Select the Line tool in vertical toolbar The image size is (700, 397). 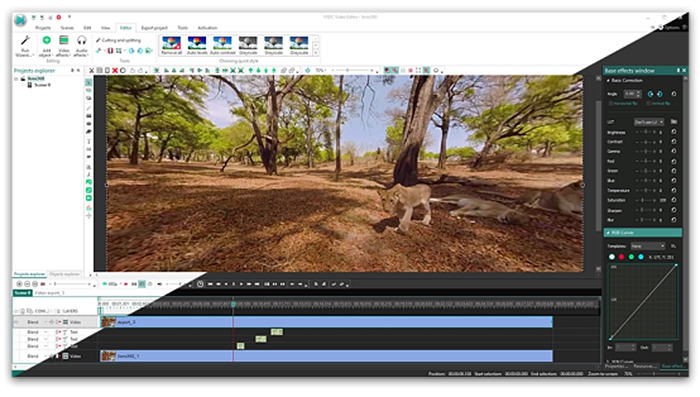[x=89, y=108]
